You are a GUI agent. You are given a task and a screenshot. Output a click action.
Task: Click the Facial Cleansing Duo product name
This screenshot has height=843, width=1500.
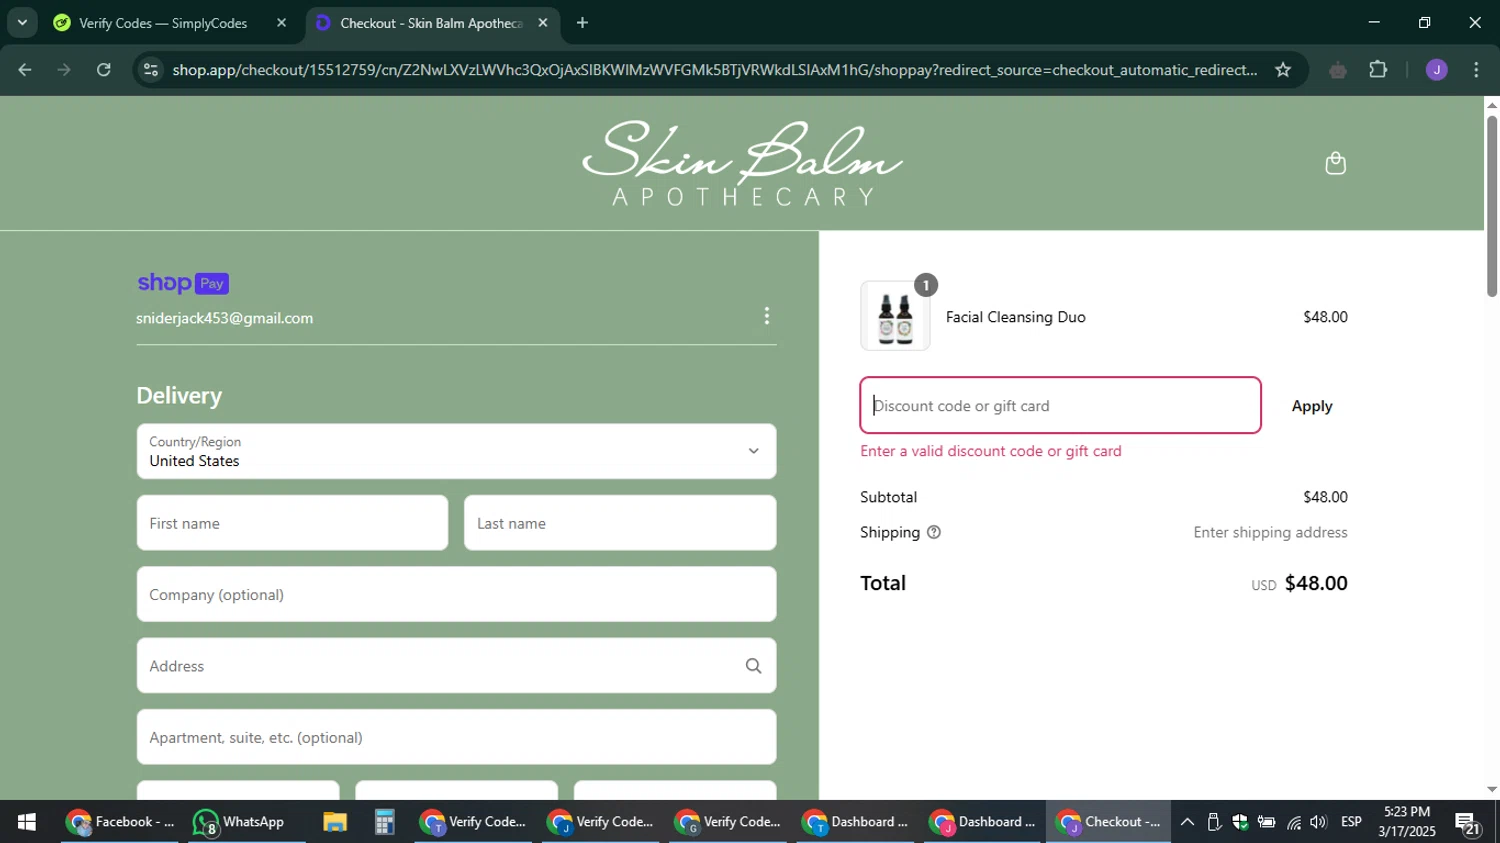click(1015, 317)
